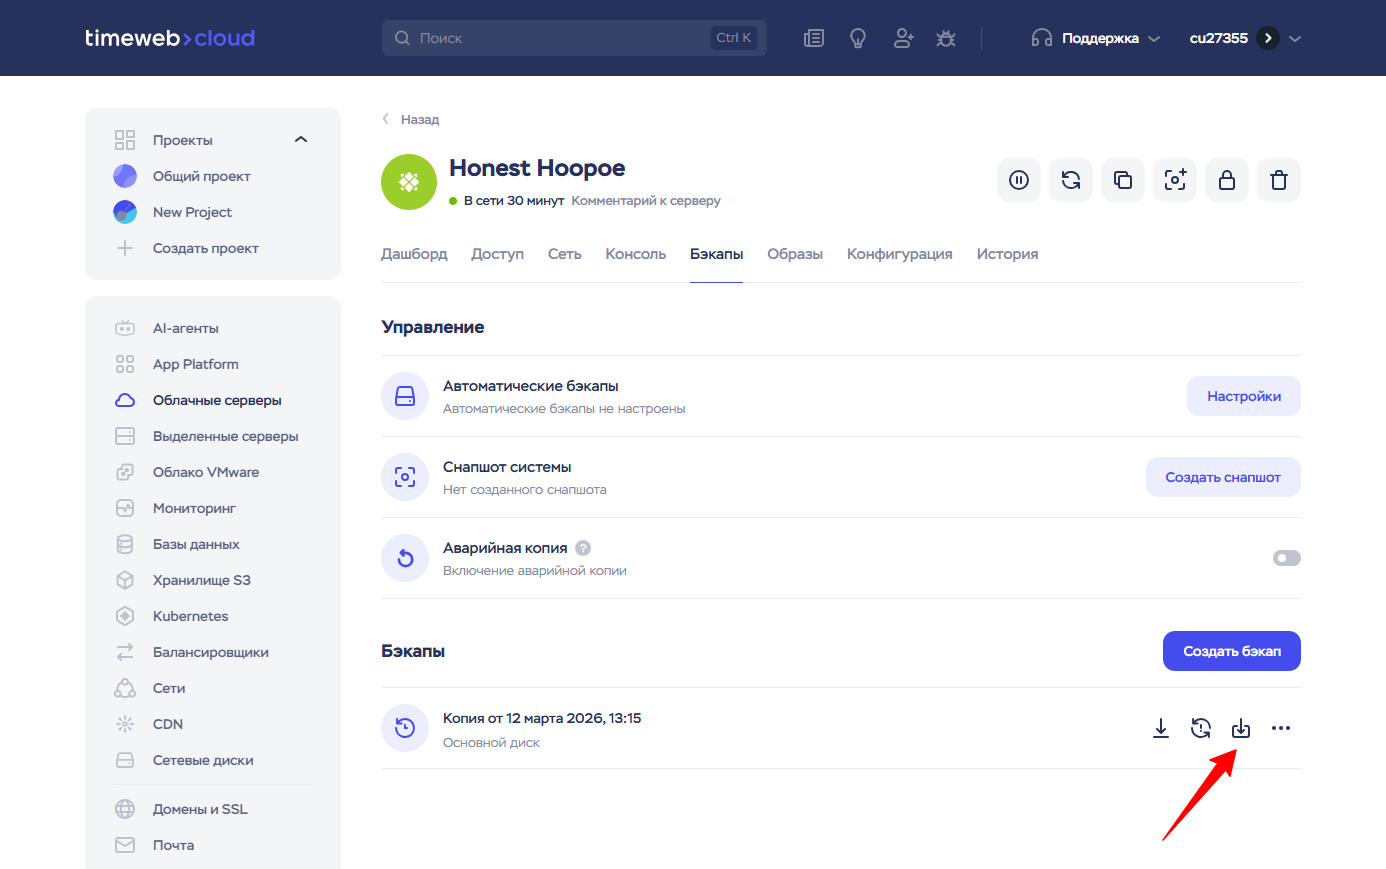Image resolution: width=1386 pixels, height=869 pixels.
Task: Click the pause server icon in header
Action: [x=1018, y=180]
